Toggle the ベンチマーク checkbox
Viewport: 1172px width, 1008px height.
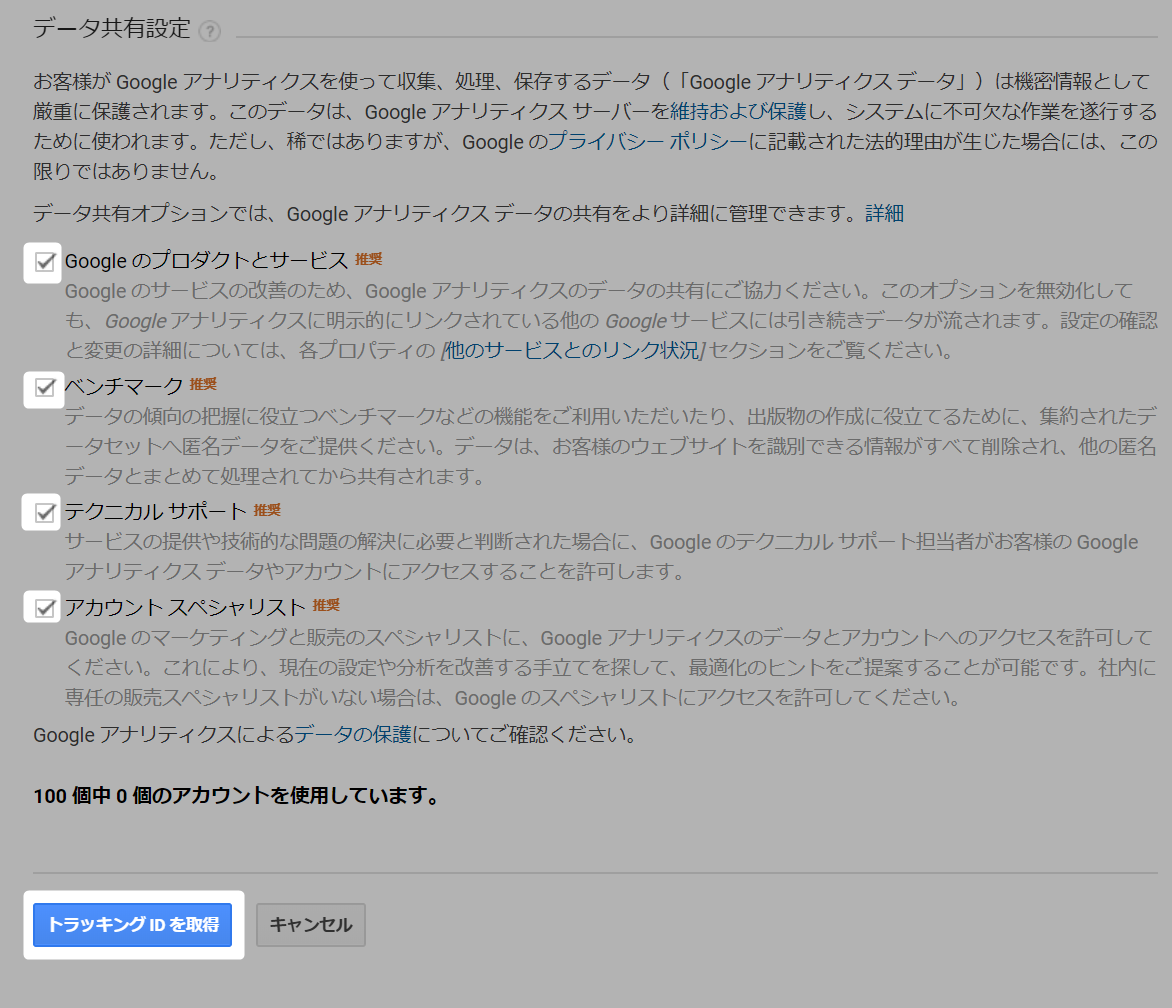pyautogui.click(x=45, y=388)
